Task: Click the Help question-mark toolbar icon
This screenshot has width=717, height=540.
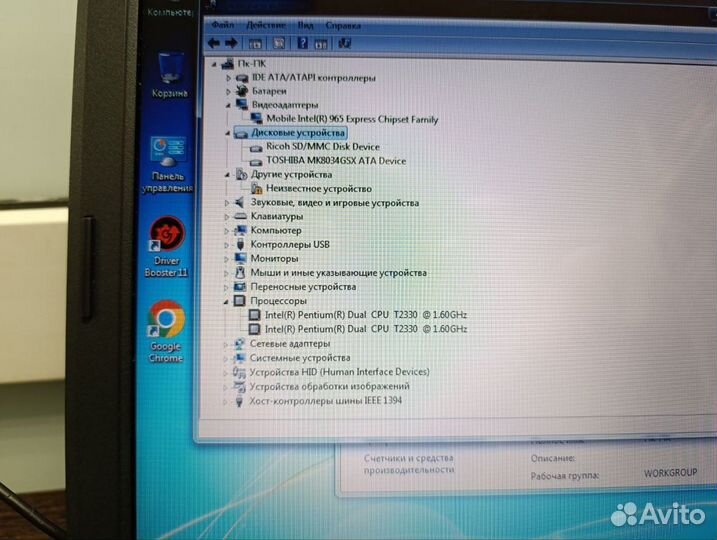Action: pyautogui.click(x=302, y=43)
